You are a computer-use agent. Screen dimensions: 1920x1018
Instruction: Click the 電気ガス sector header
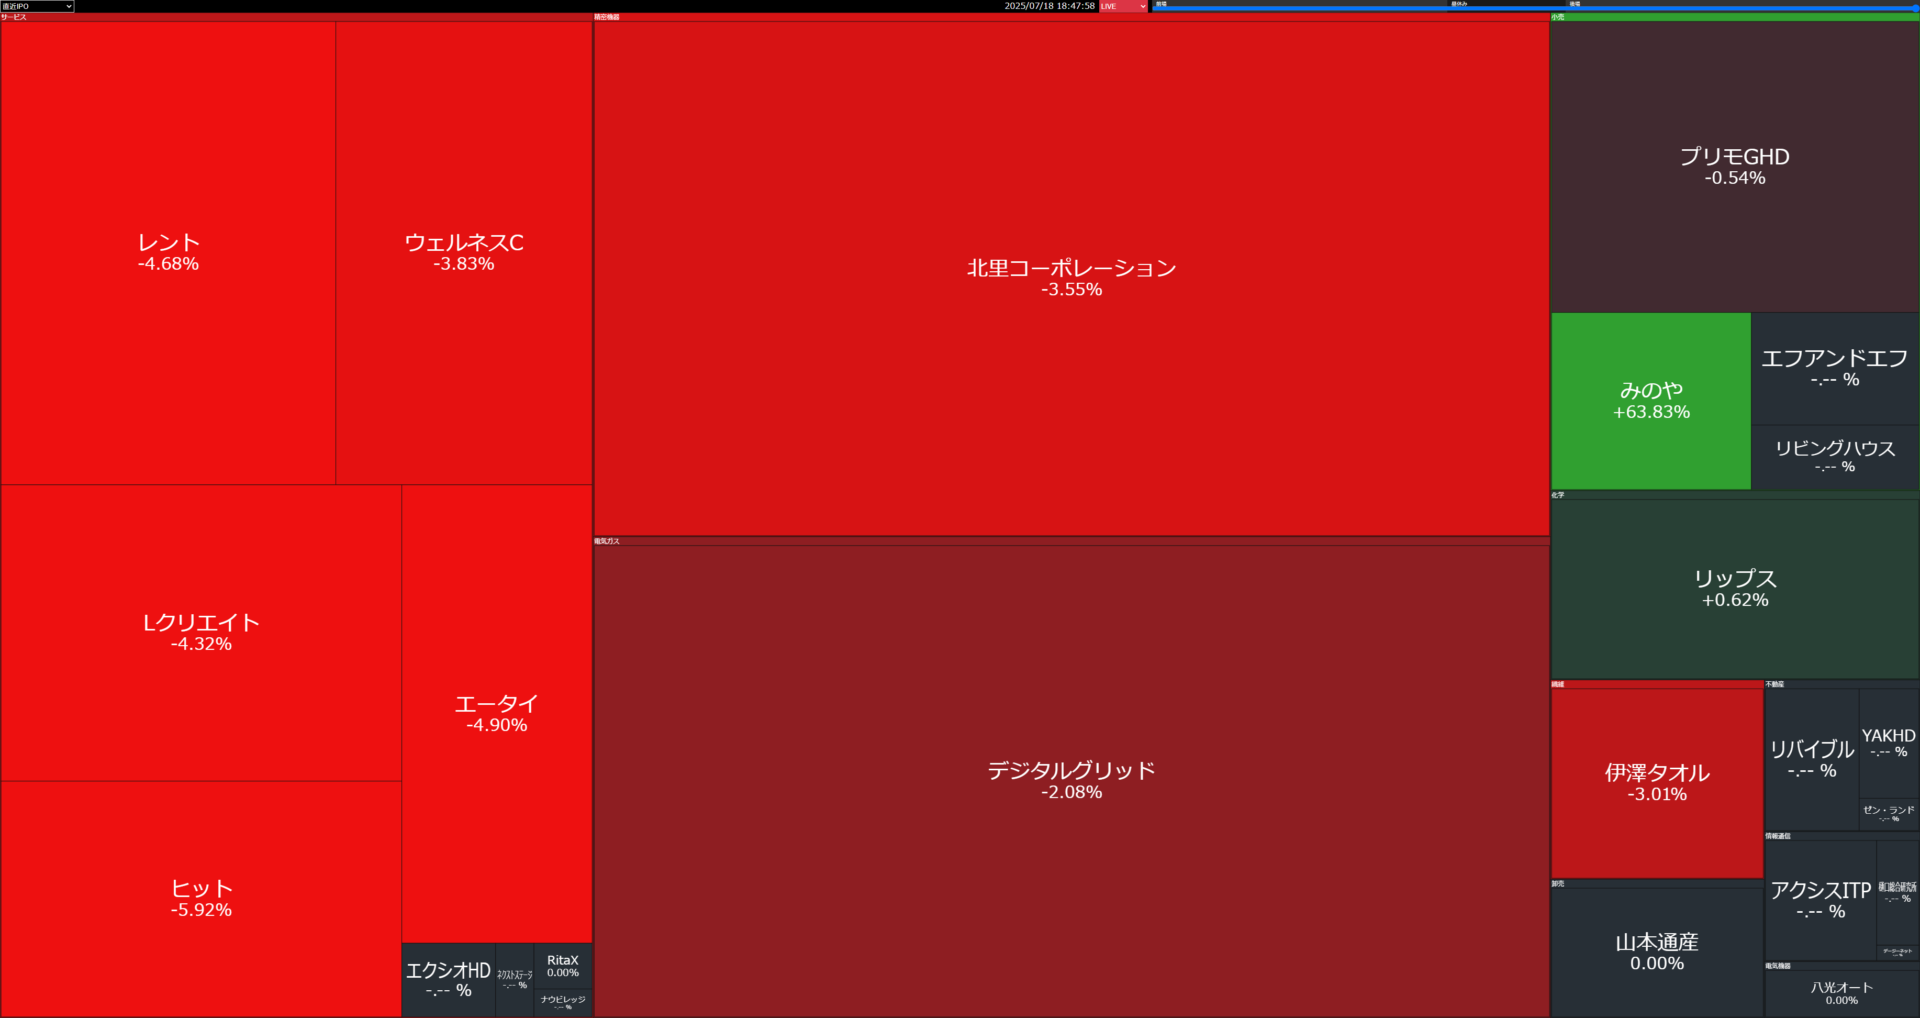point(1071,541)
